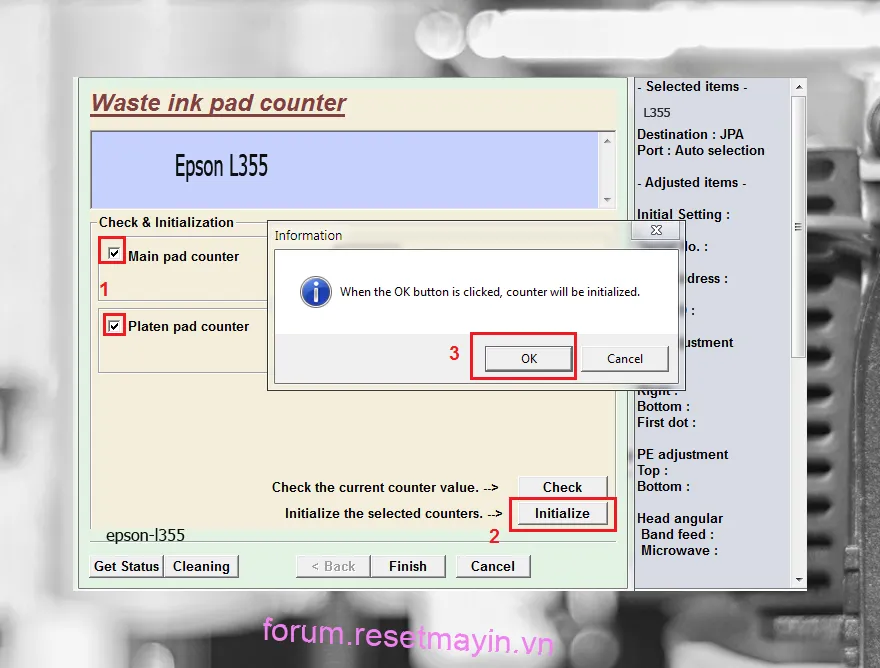Click up arrow of Epson L355 box scrollbar
The image size is (880, 668).
point(607,140)
